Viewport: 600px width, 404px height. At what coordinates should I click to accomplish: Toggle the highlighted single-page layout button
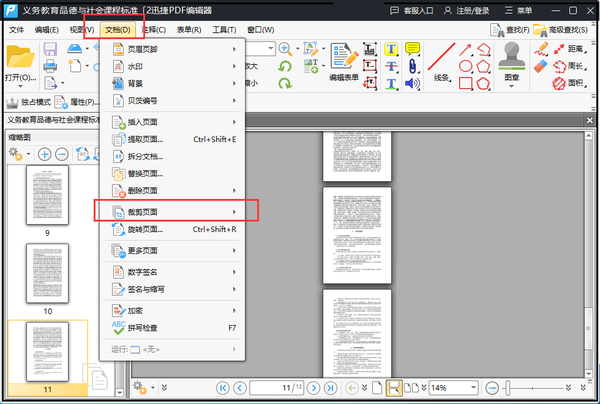tap(395, 388)
